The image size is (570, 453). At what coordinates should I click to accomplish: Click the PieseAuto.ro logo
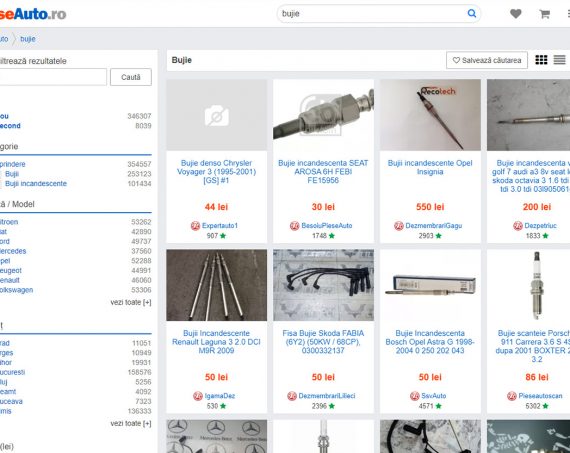click(33, 14)
